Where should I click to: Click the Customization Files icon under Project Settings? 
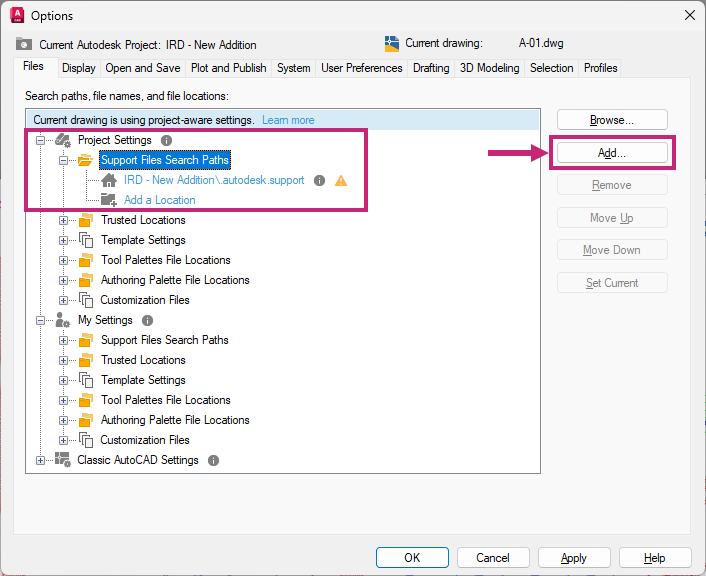(86, 300)
